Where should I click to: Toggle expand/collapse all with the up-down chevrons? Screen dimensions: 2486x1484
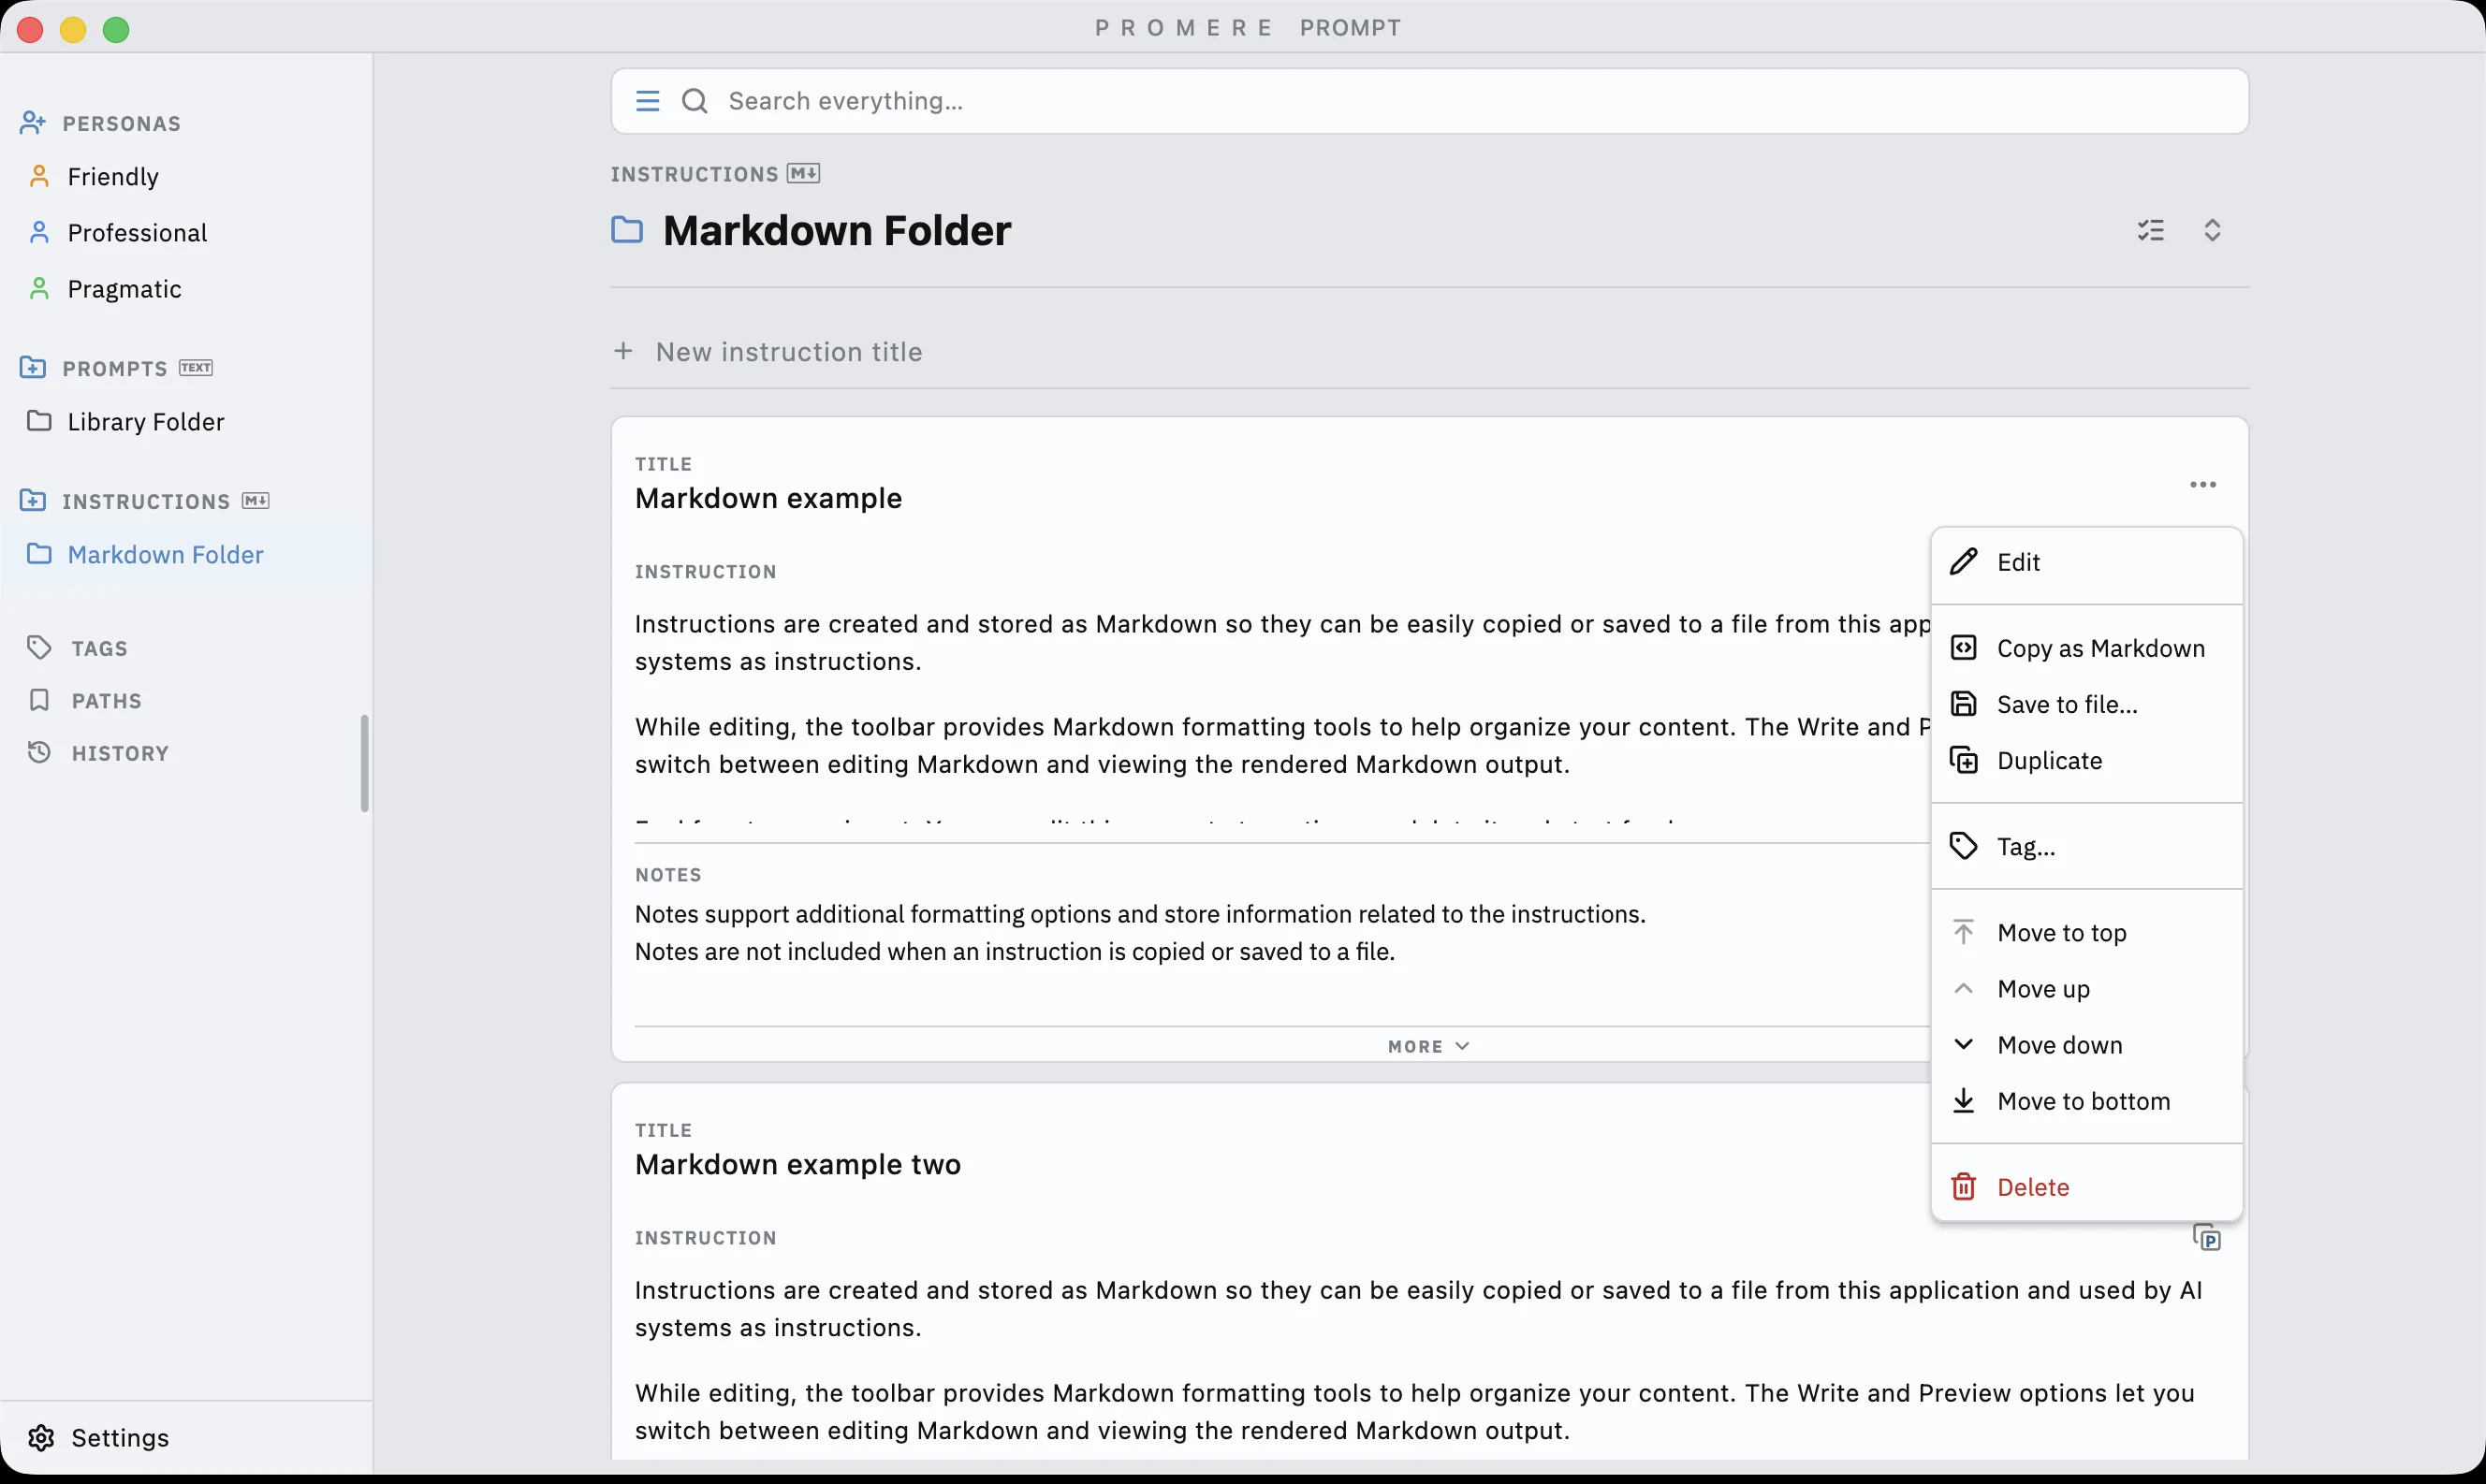[x=2211, y=230]
